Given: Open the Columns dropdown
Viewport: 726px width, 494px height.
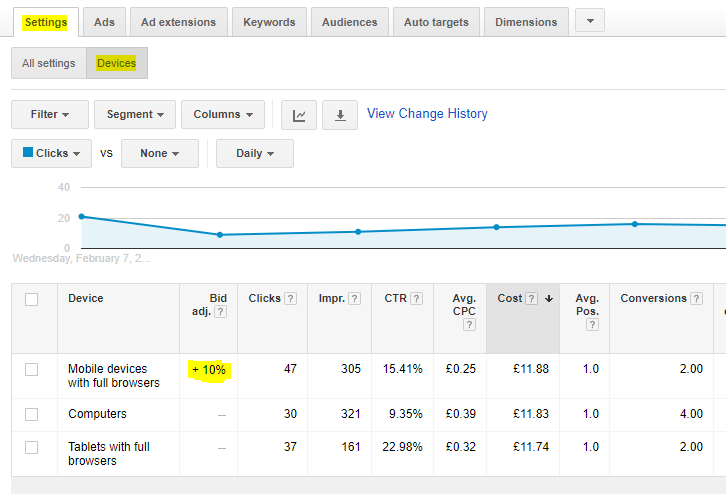Looking at the screenshot, I should pyautogui.click(x=223, y=114).
